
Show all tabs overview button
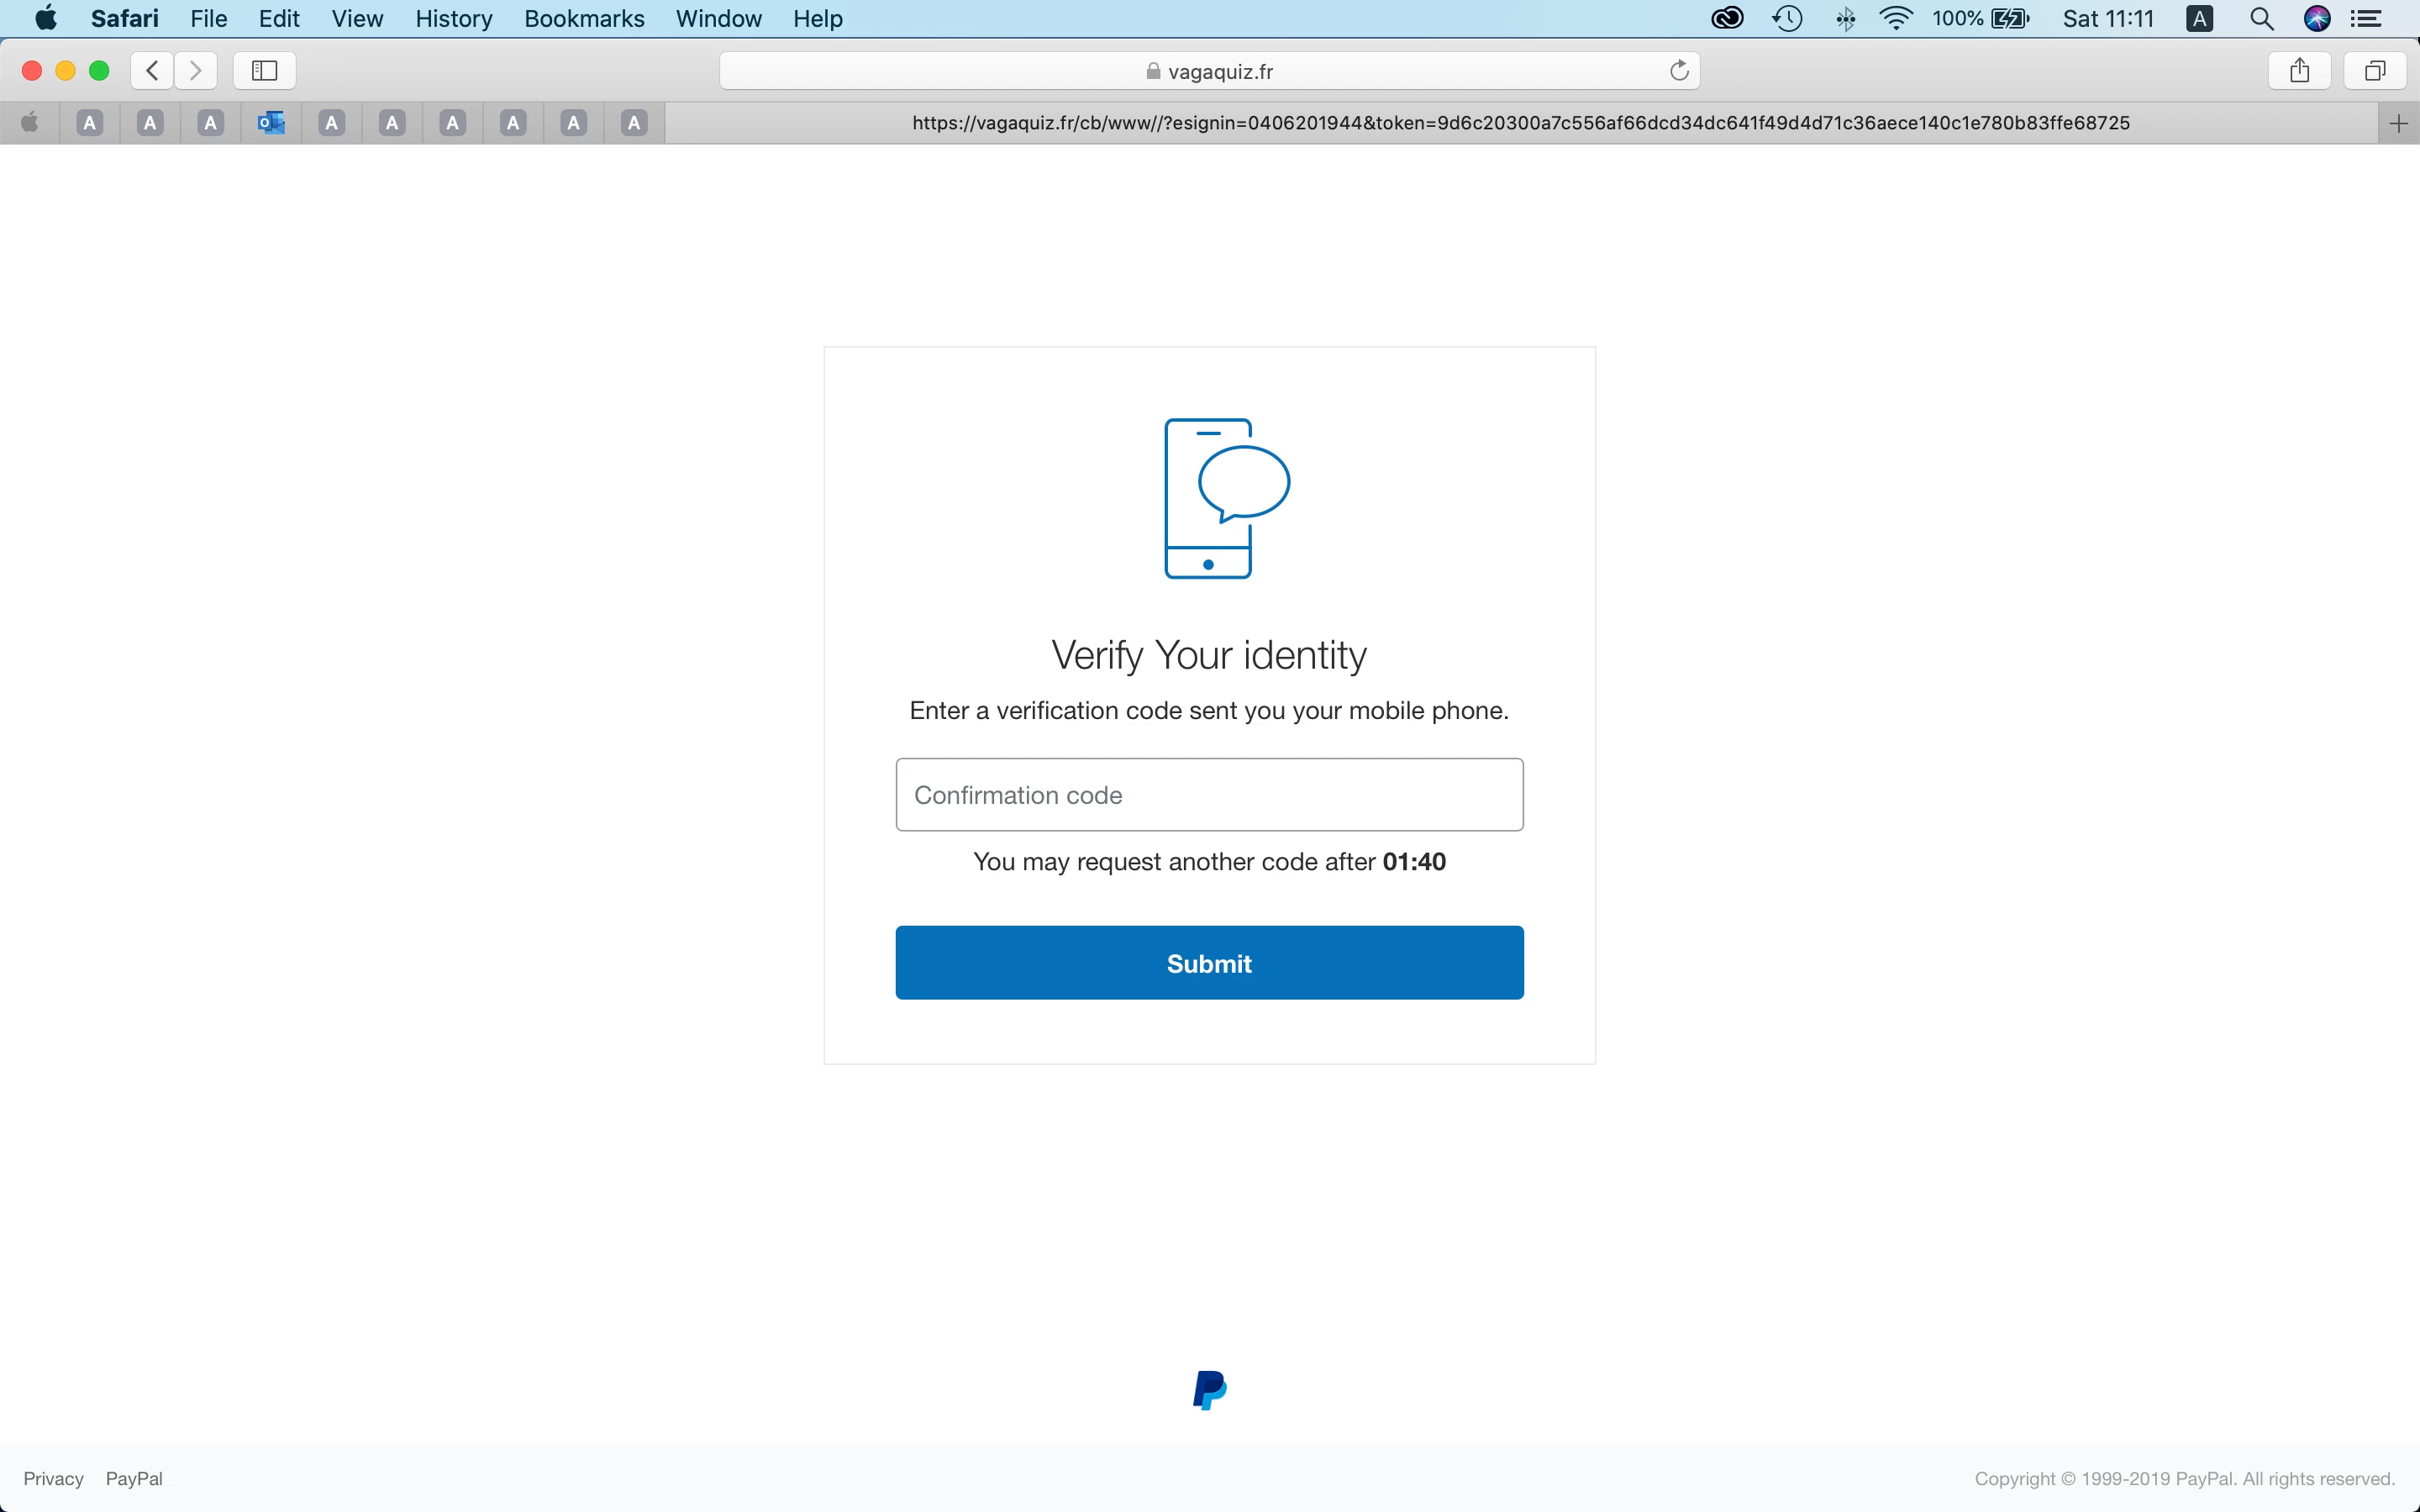point(2375,70)
